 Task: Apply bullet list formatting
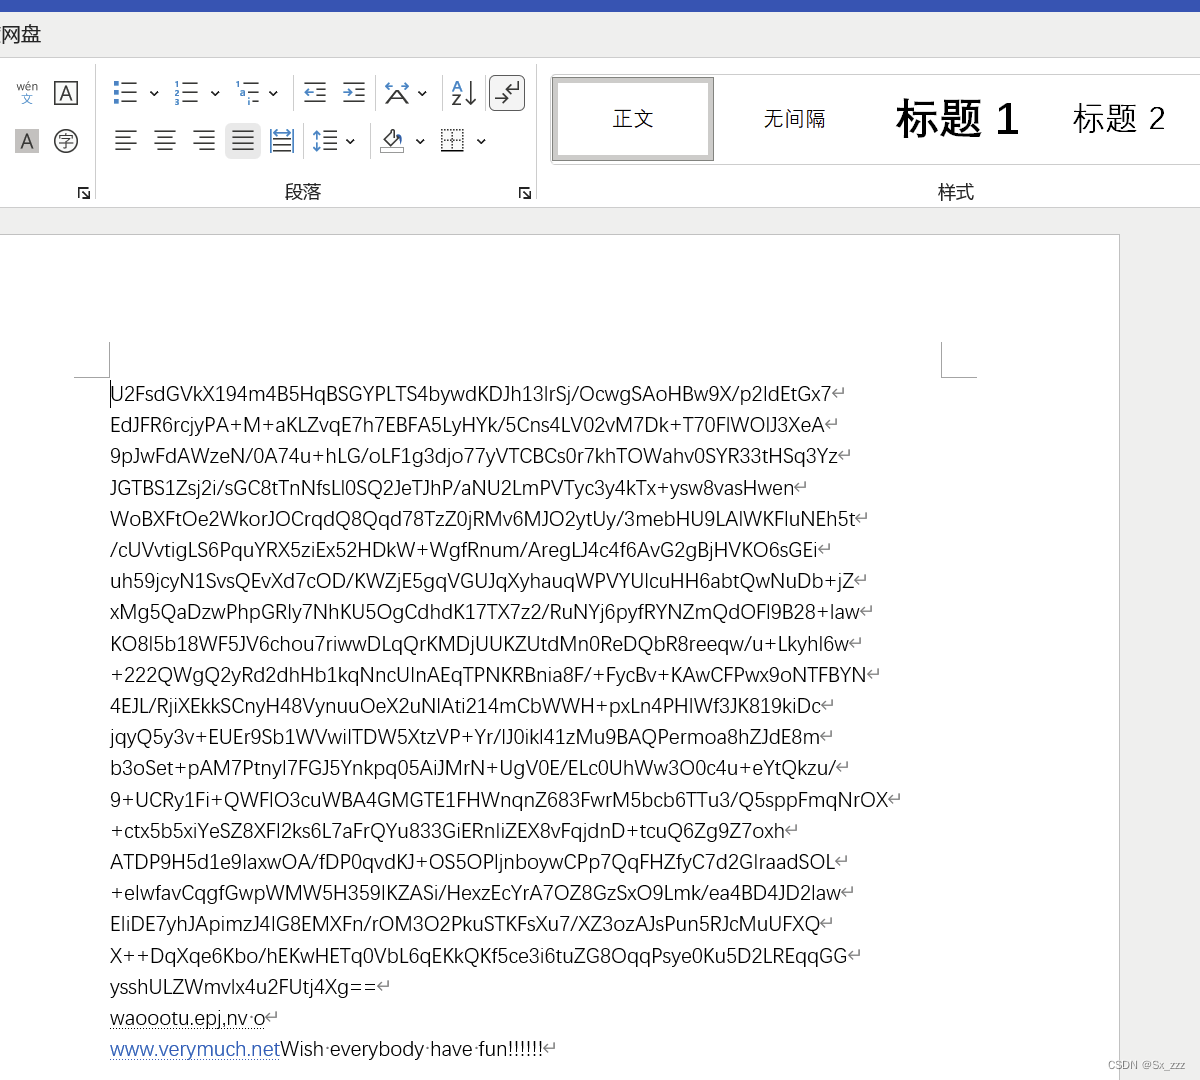click(125, 93)
